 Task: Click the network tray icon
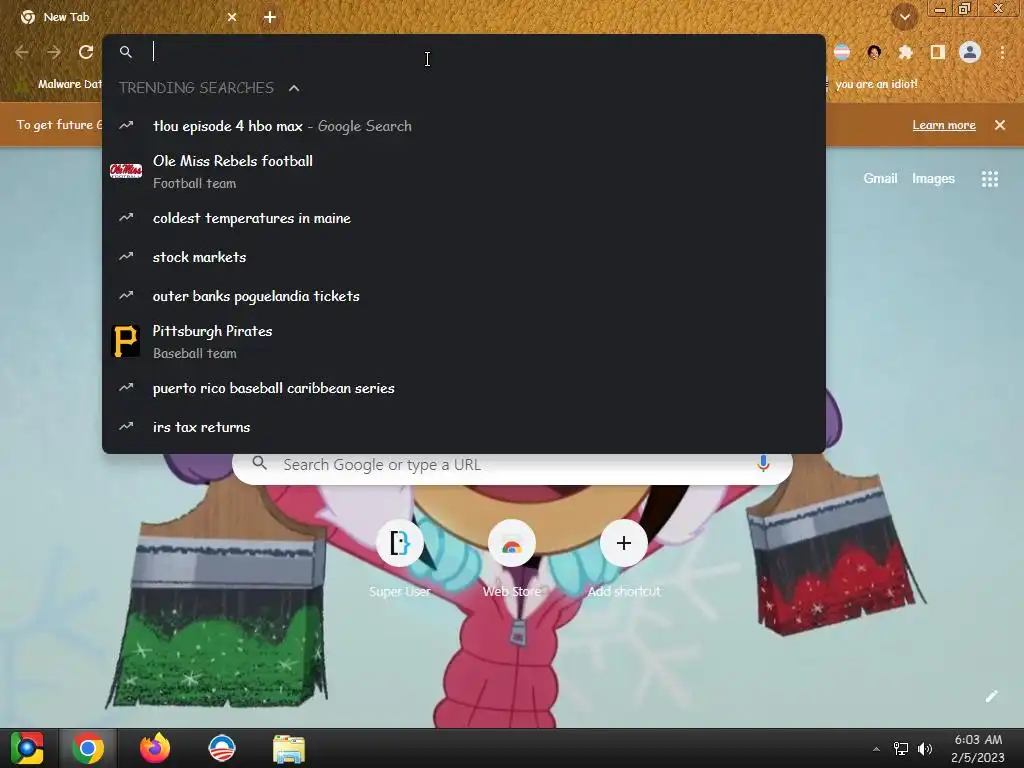(x=901, y=749)
